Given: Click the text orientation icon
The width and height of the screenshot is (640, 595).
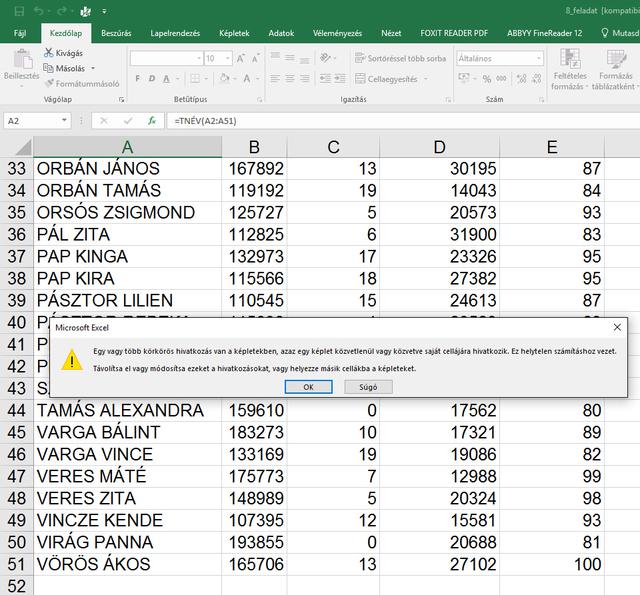Looking at the screenshot, I should click(x=325, y=58).
